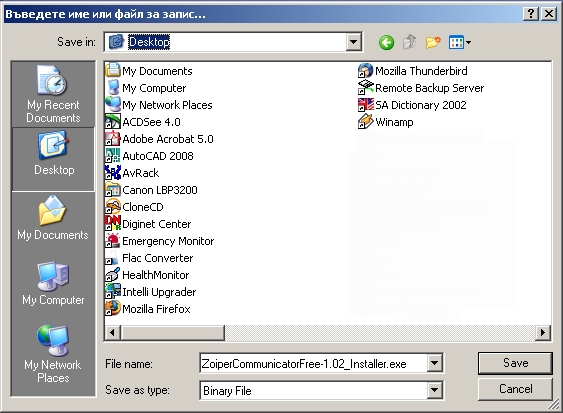Select the Emergency Monitor shortcut icon

(x=113, y=240)
